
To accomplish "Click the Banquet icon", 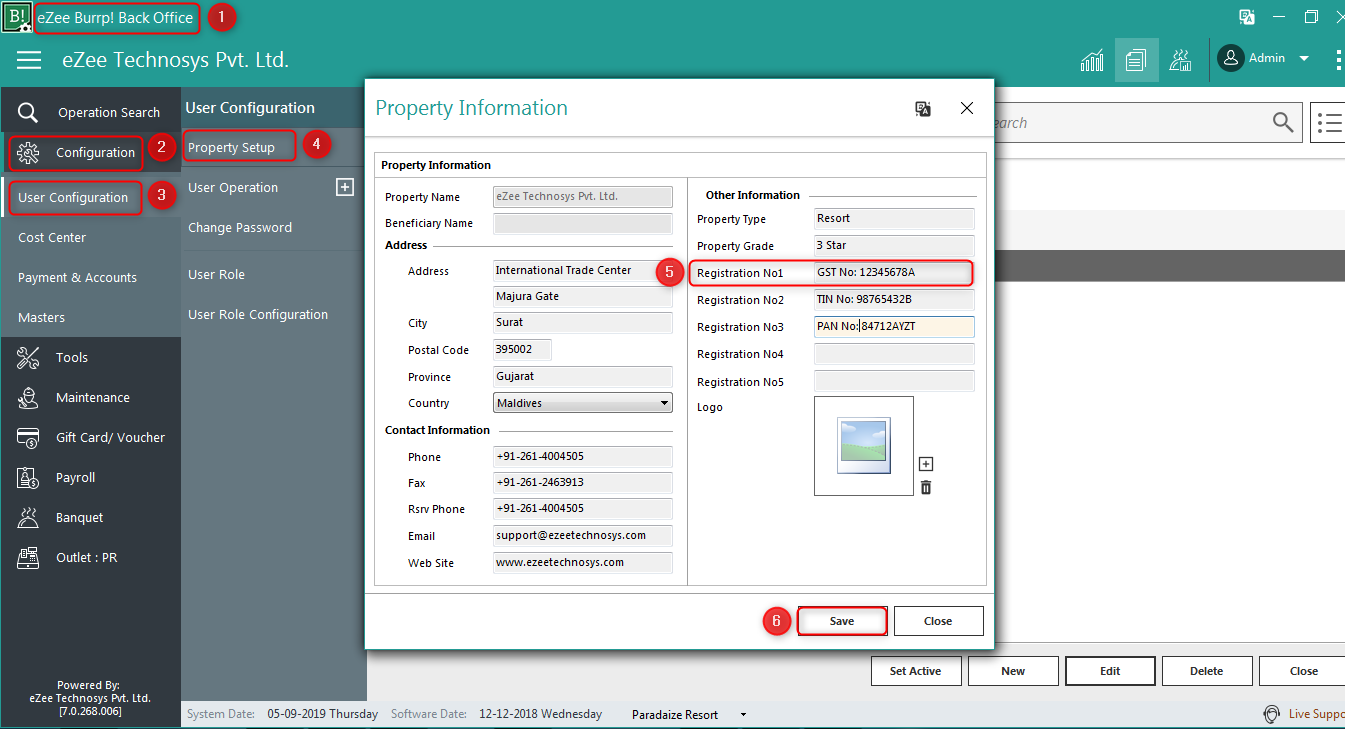I will tap(28, 517).
